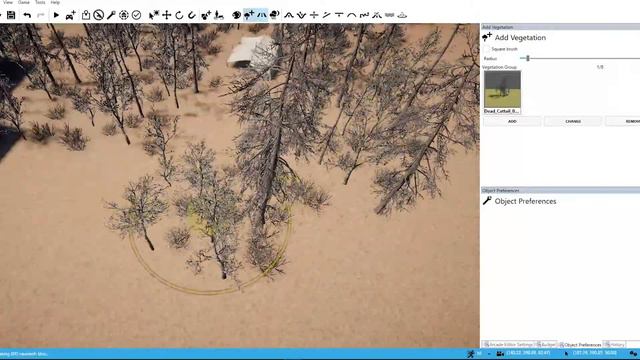Open the speed dropdown arrow in status bar

tap(489, 354)
